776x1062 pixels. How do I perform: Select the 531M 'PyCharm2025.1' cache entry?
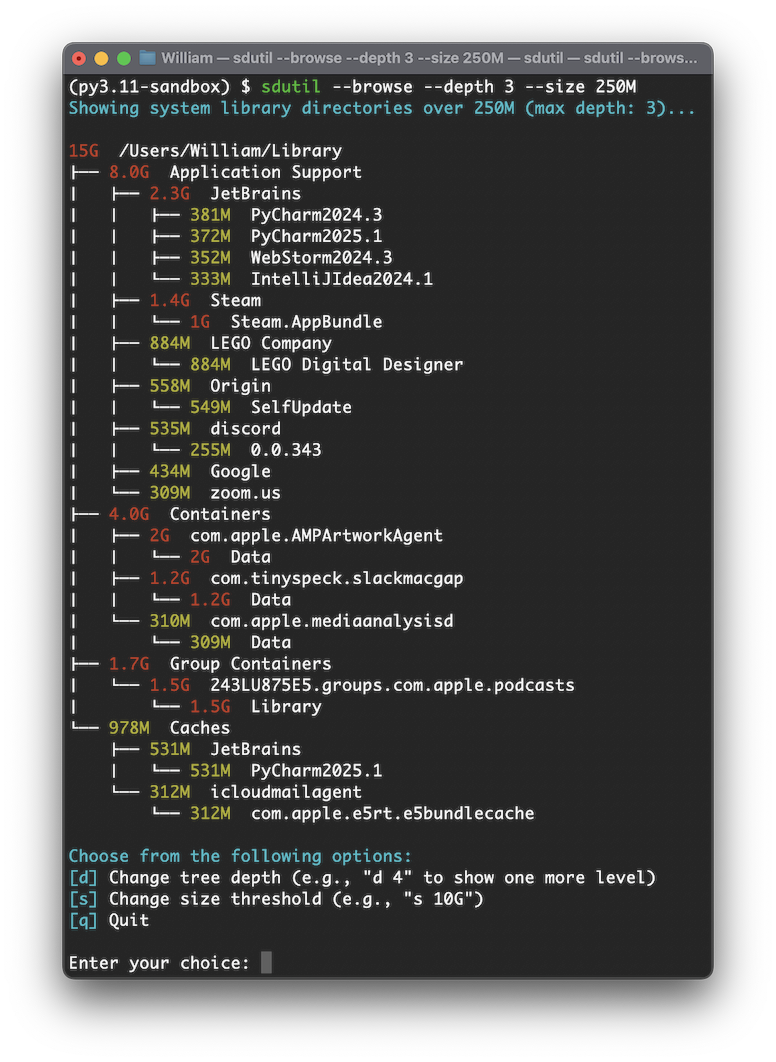click(286, 771)
